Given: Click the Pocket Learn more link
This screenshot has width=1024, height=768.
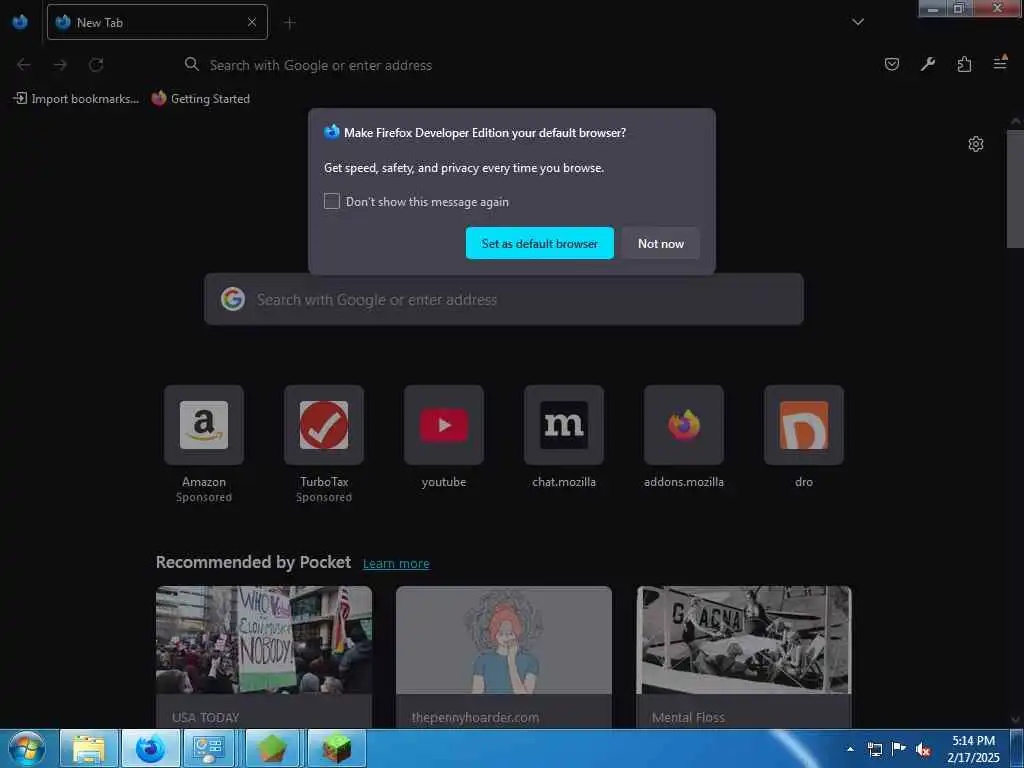Looking at the screenshot, I should tap(396, 564).
